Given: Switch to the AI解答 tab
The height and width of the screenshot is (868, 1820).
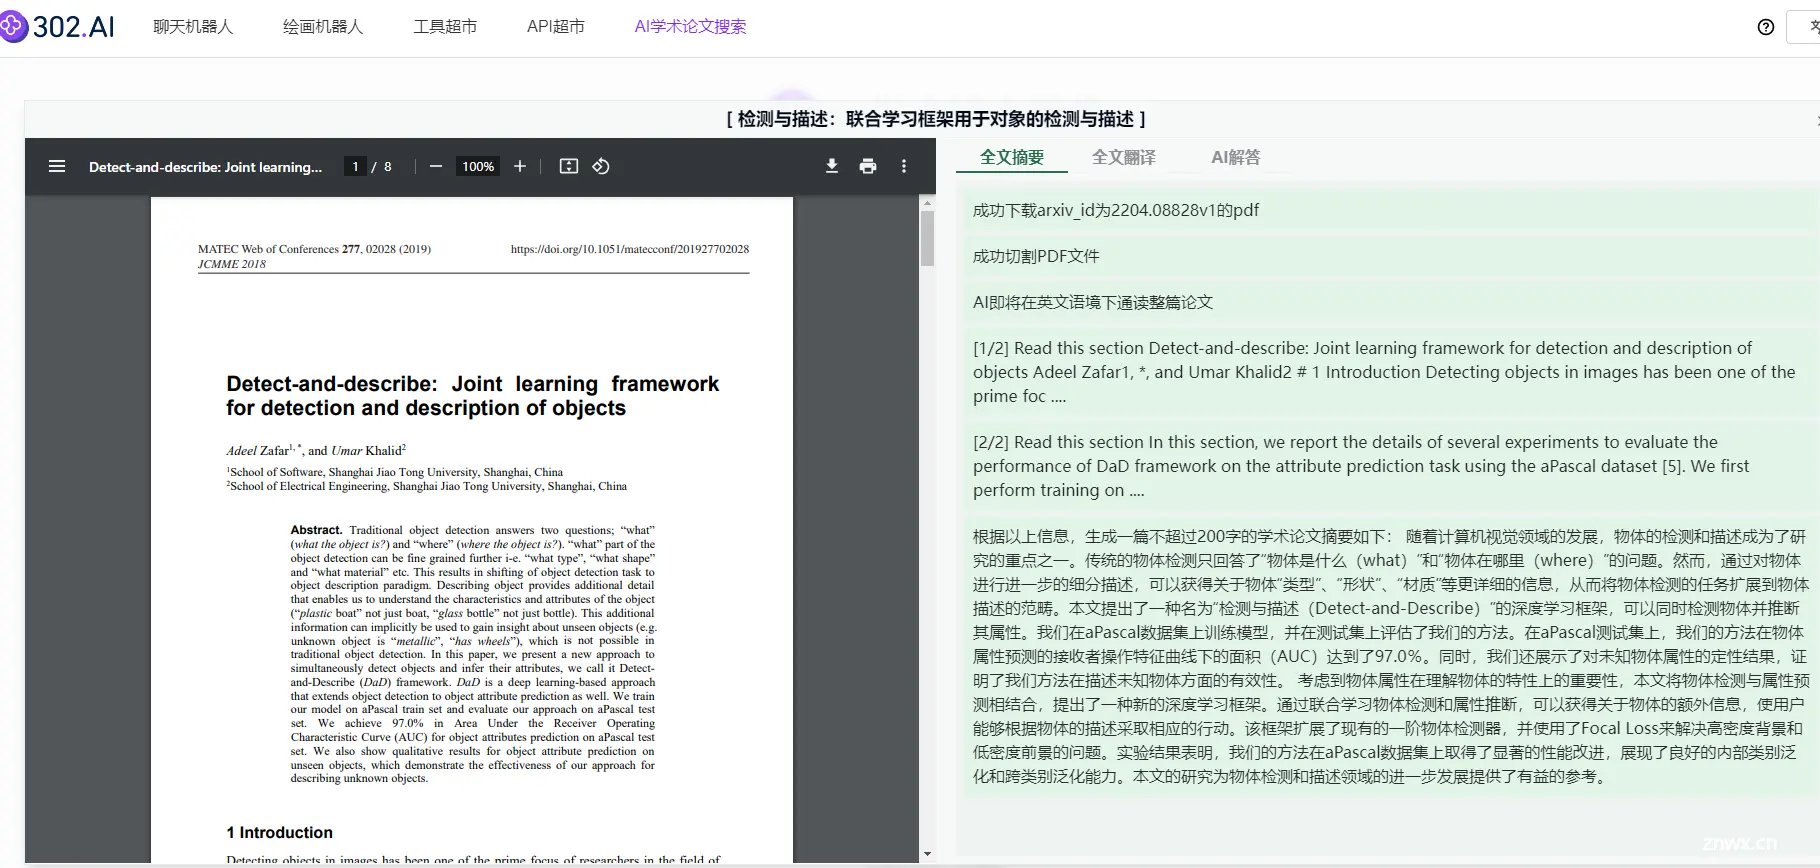Looking at the screenshot, I should pos(1236,157).
